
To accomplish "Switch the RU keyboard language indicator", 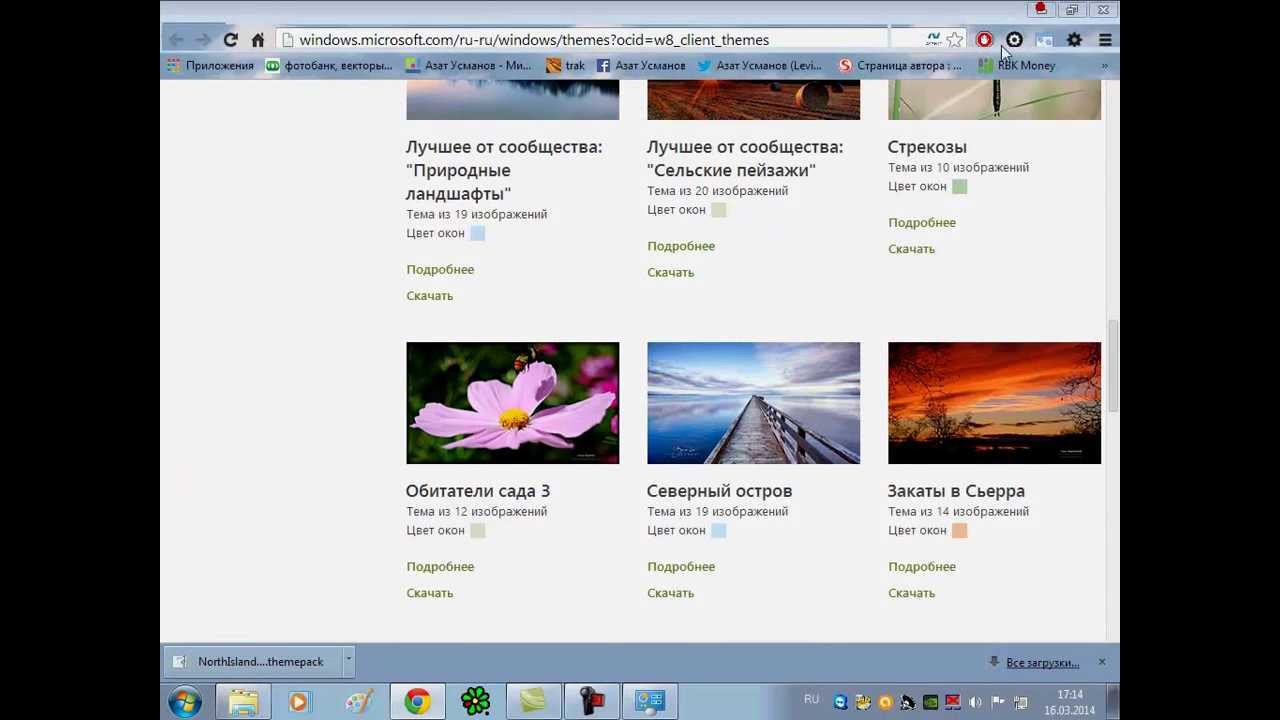I will pyautogui.click(x=811, y=700).
